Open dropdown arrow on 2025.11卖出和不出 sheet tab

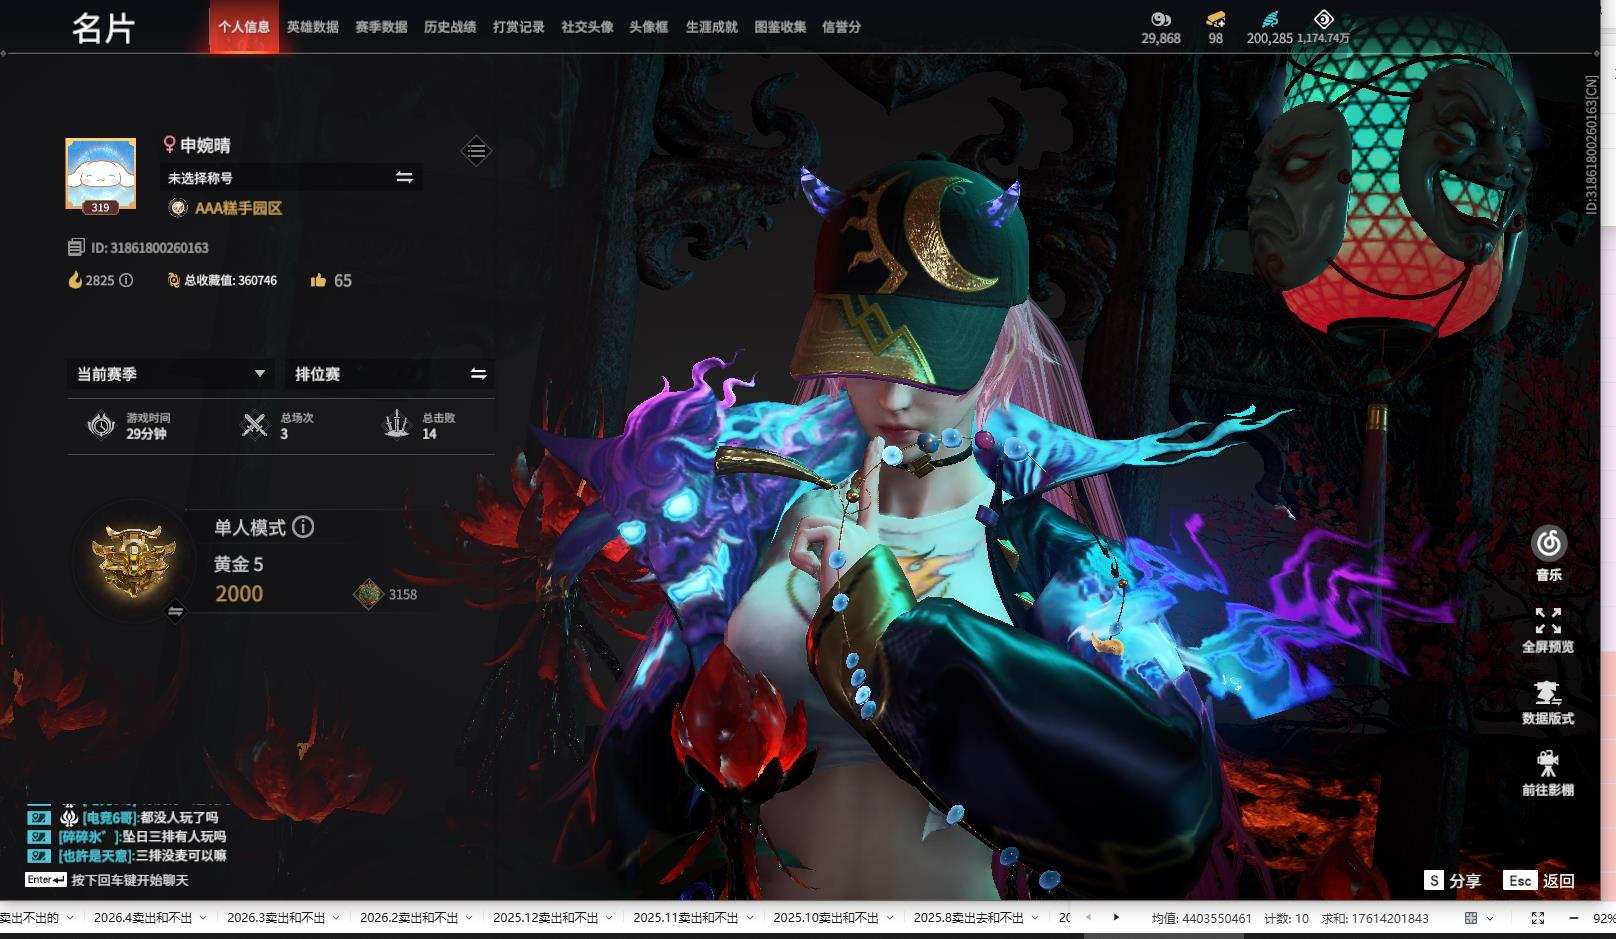point(749,917)
